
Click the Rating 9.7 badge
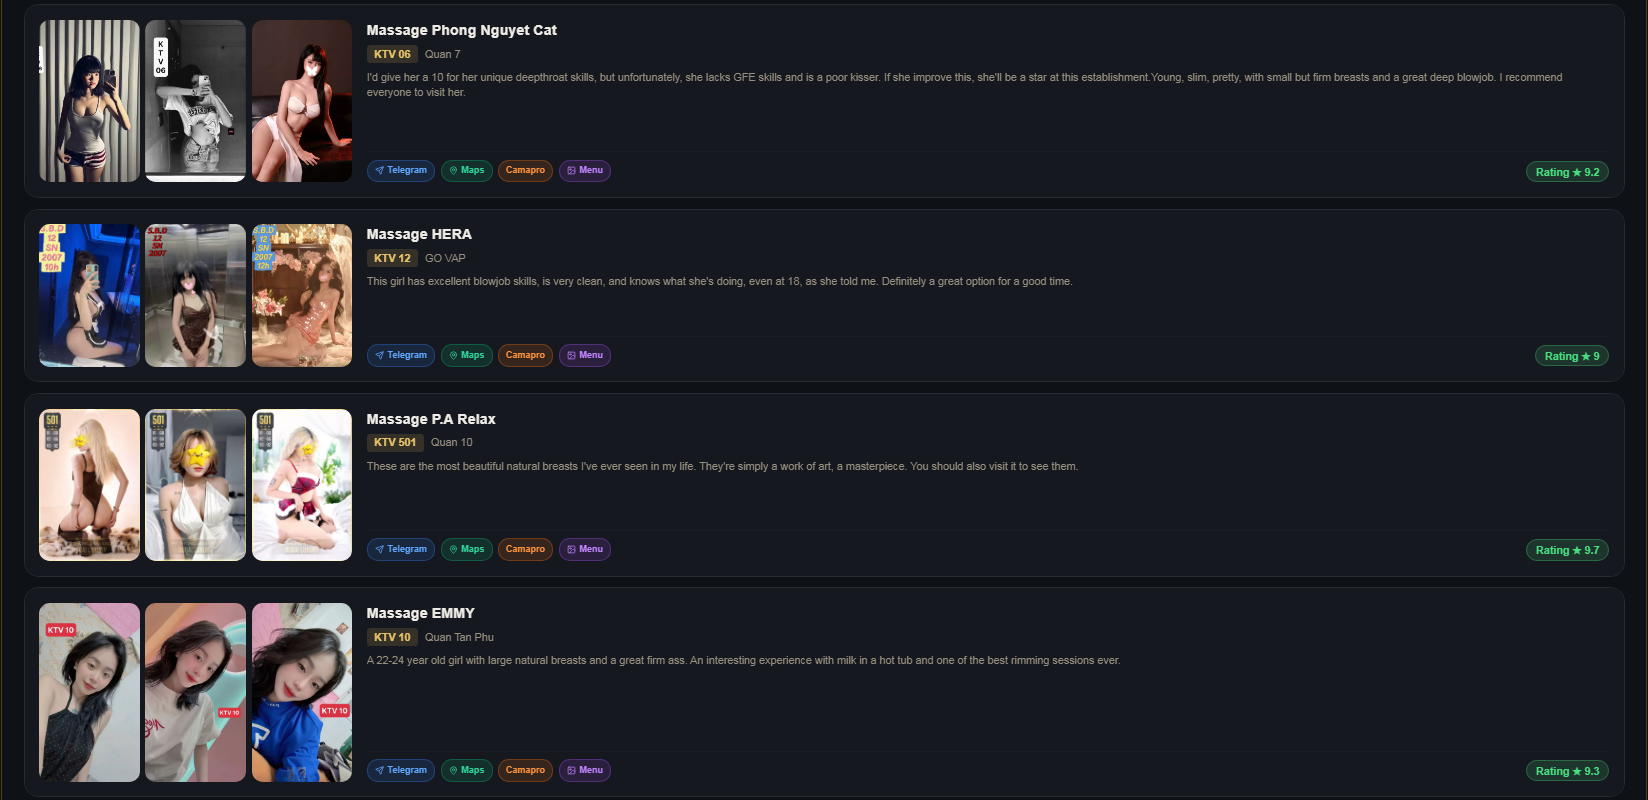1567,550
